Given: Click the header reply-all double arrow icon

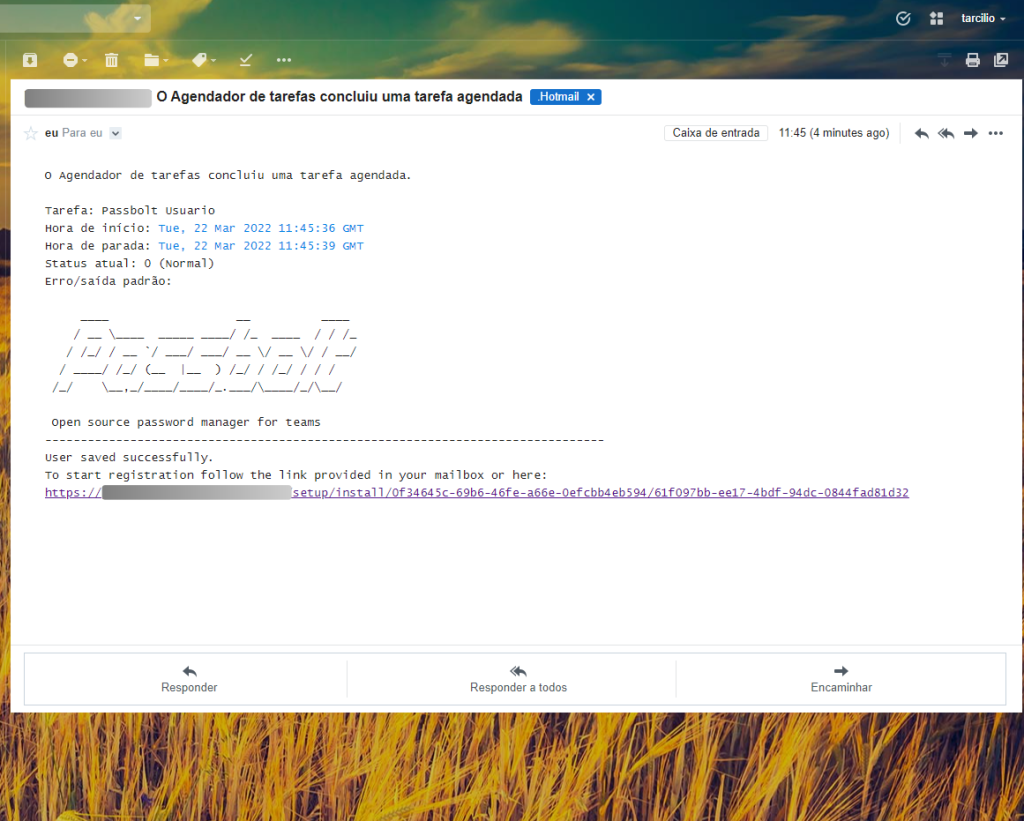Looking at the screenshot, I should [x=946, y=133].
